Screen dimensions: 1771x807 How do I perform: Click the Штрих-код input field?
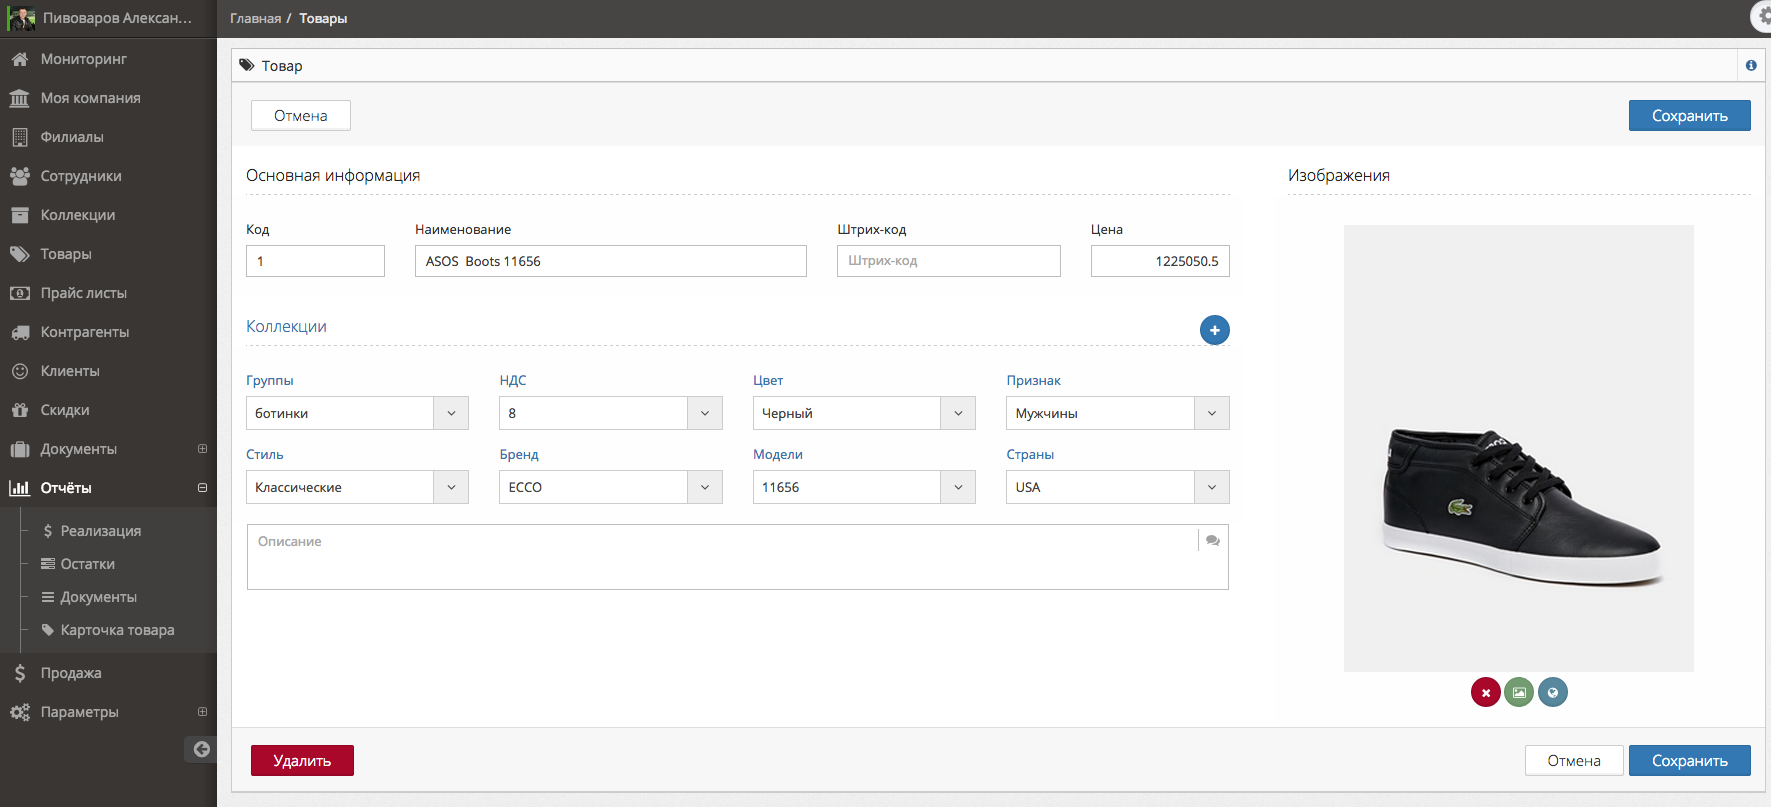point(949,261)
